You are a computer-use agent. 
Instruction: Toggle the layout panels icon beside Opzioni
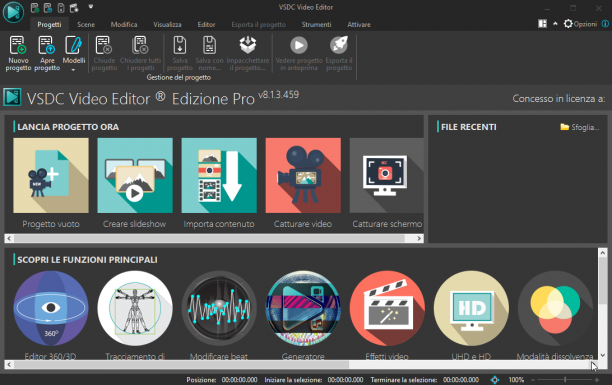[543, 24]
